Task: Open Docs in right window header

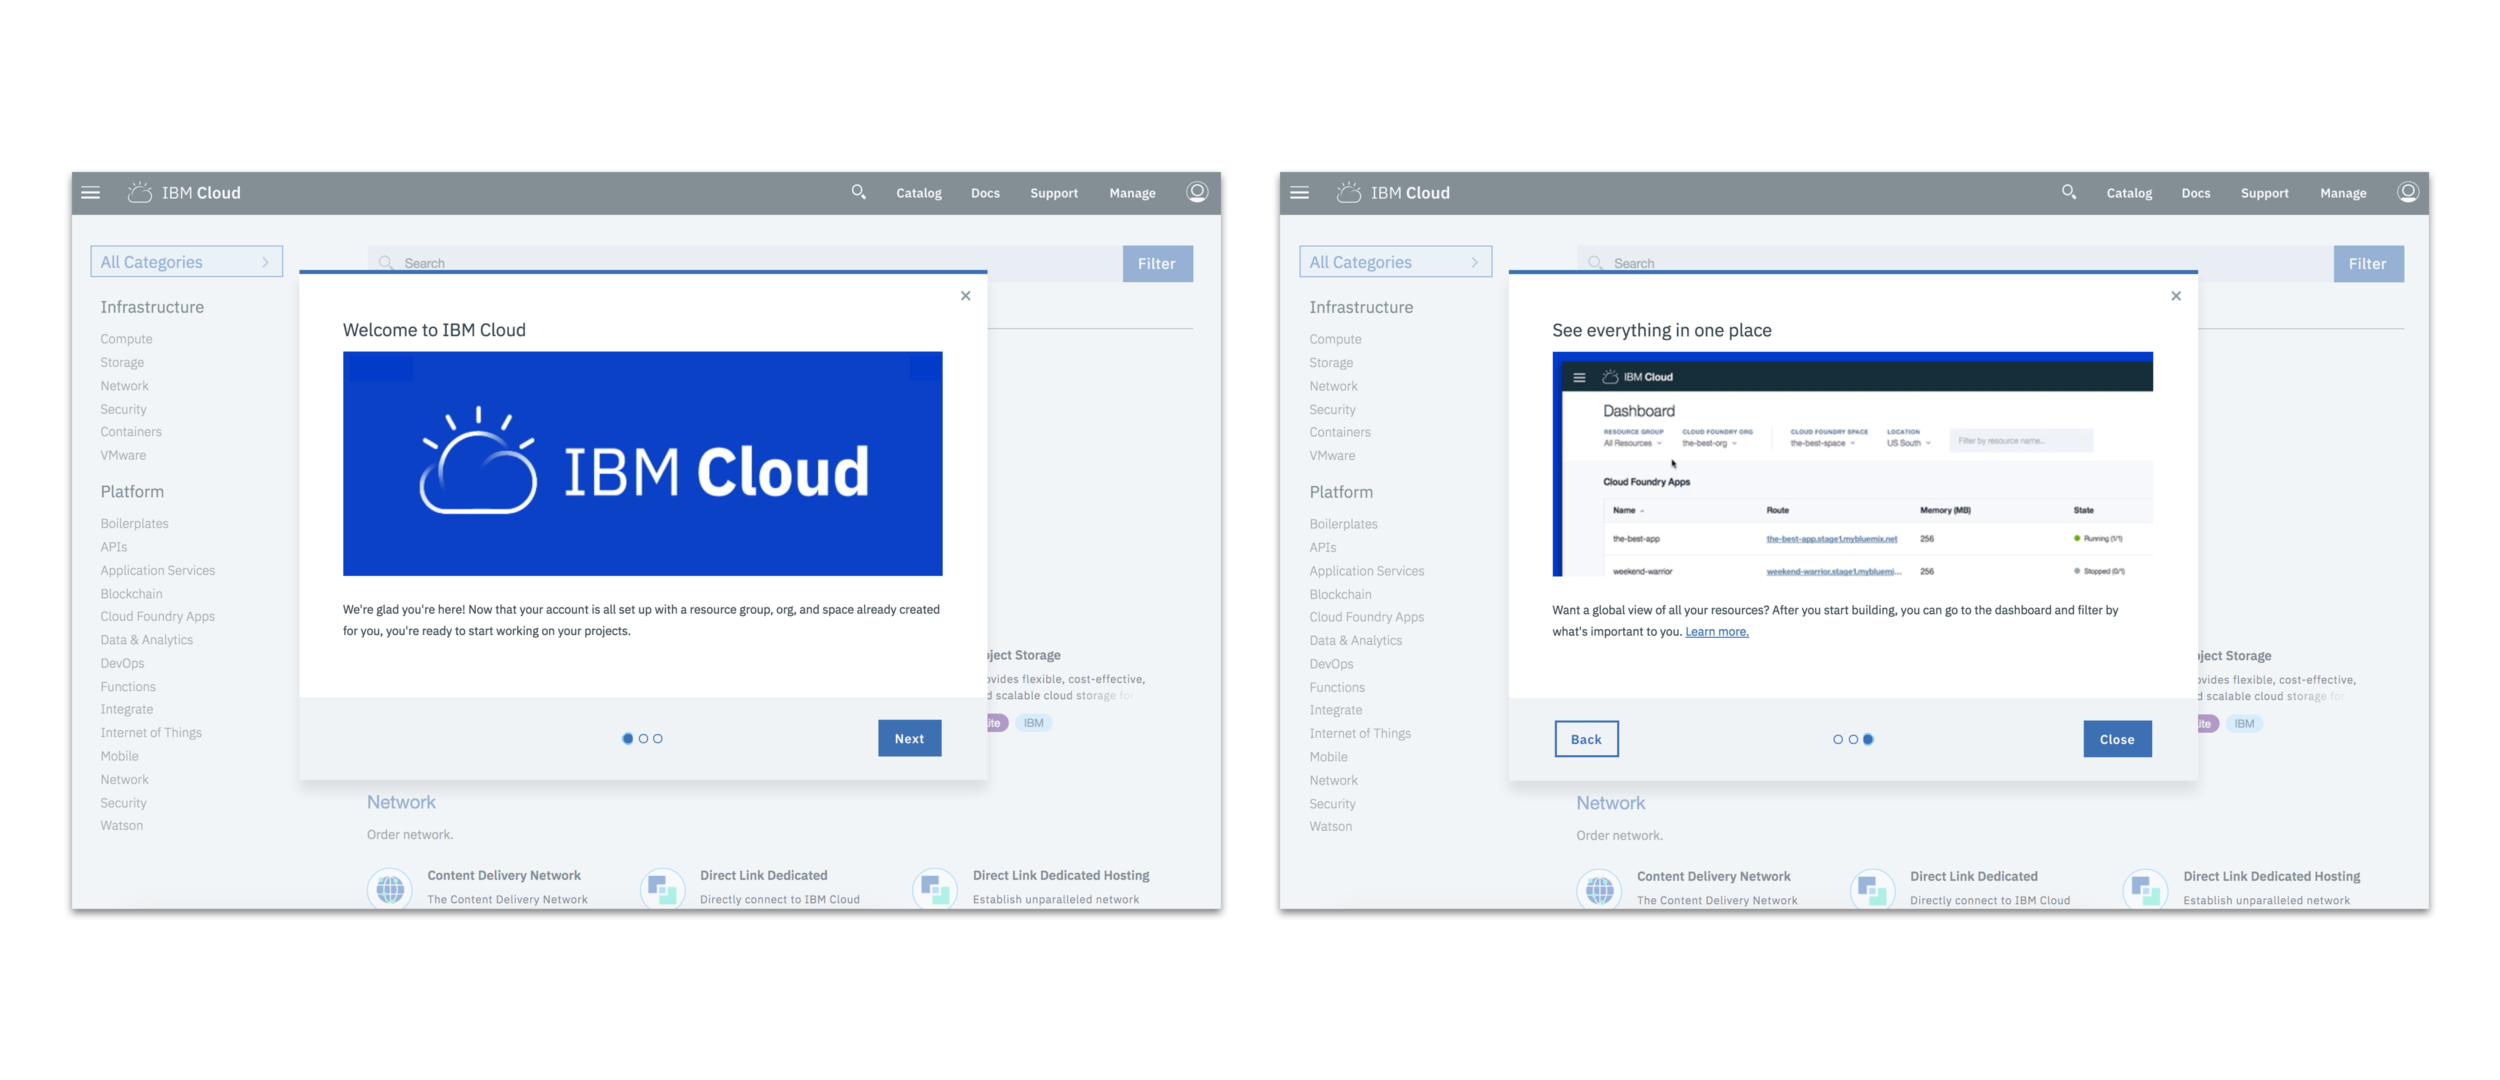Action: [x=2196, y=193]
